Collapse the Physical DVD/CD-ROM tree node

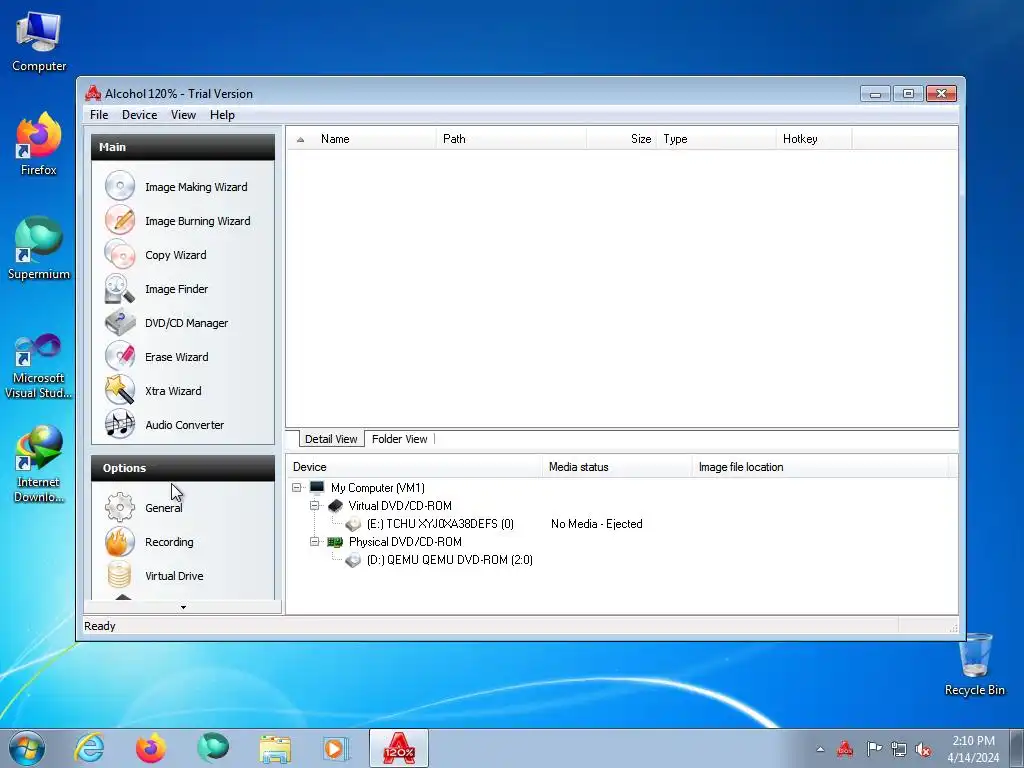pyautogui.click(x=314, y=541)
